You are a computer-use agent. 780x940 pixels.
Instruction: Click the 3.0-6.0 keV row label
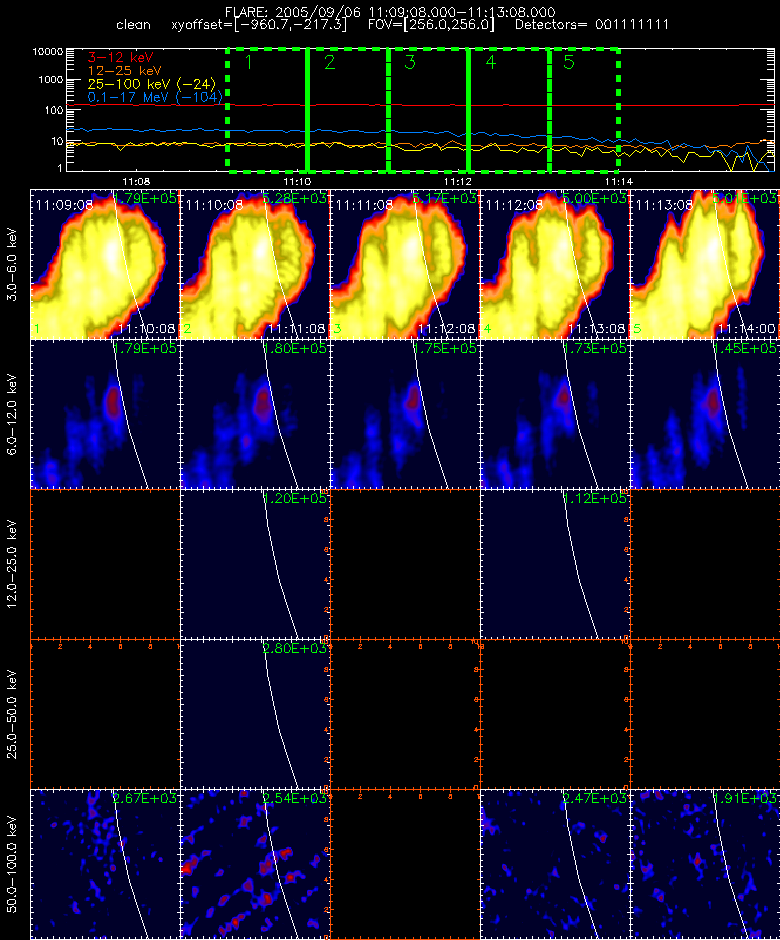pyautogui.click(x=12, y=264)
